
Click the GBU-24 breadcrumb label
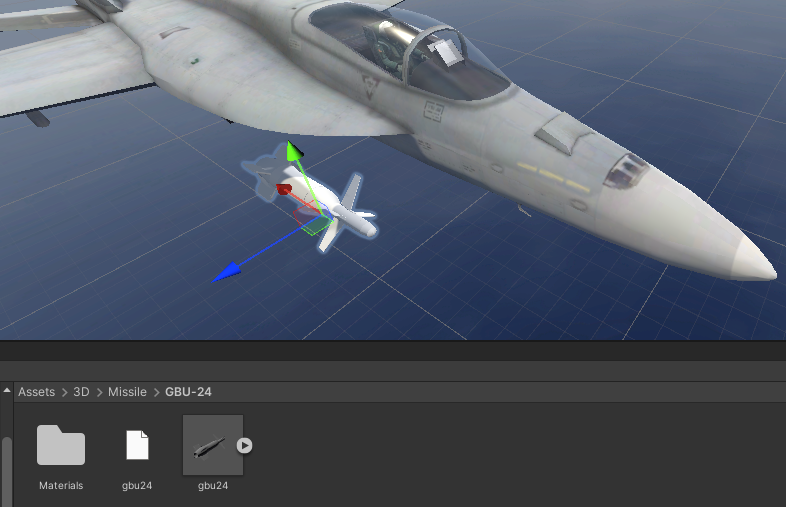(x=188, y=392)
